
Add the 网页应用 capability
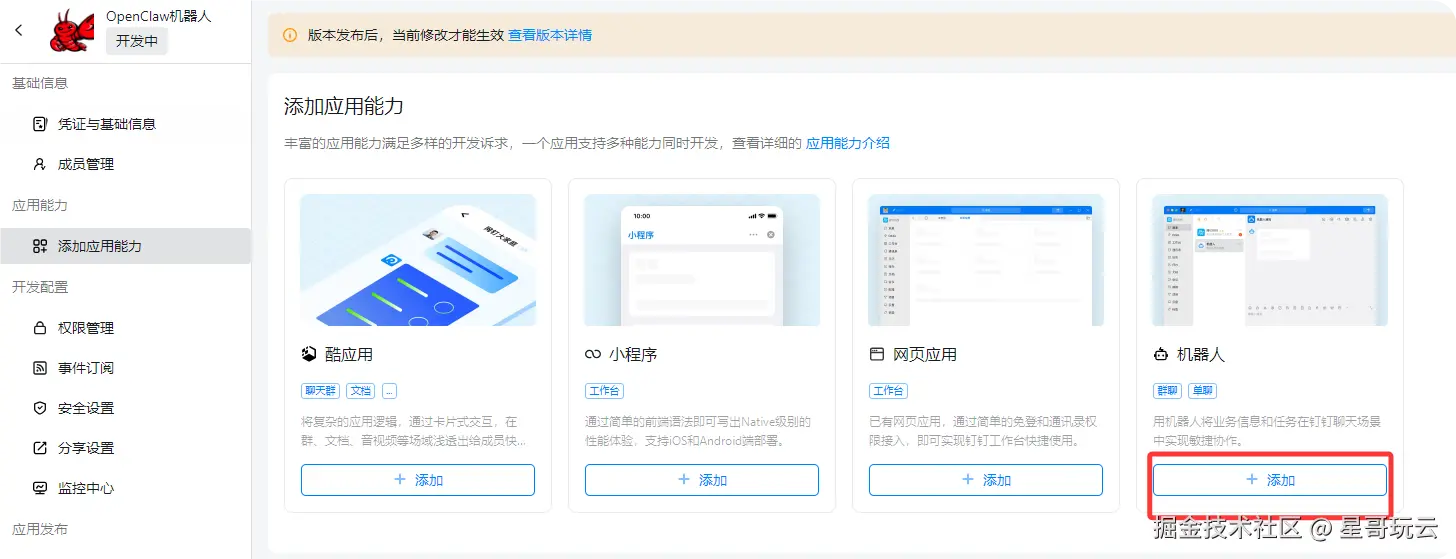tap(986, 480)
